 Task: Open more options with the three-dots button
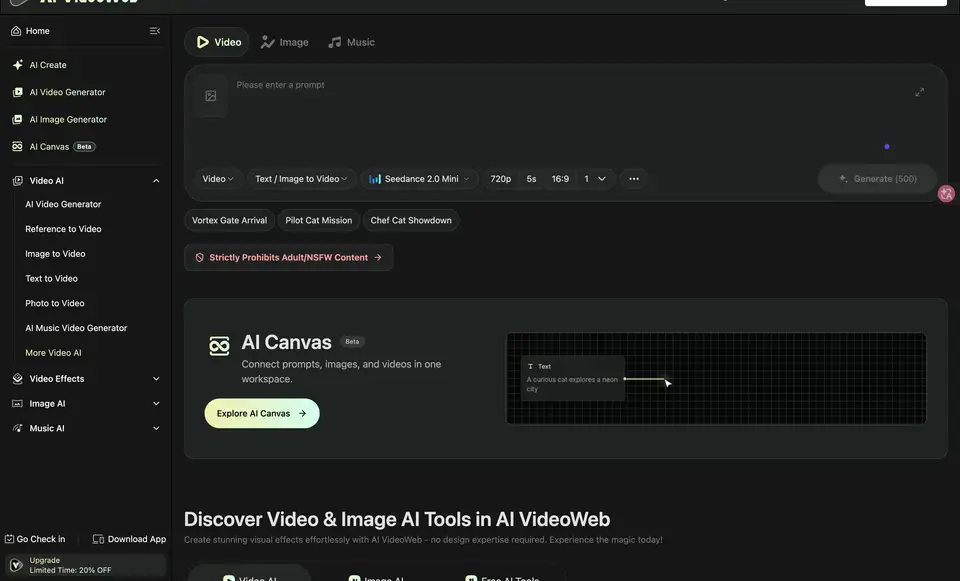634,179
